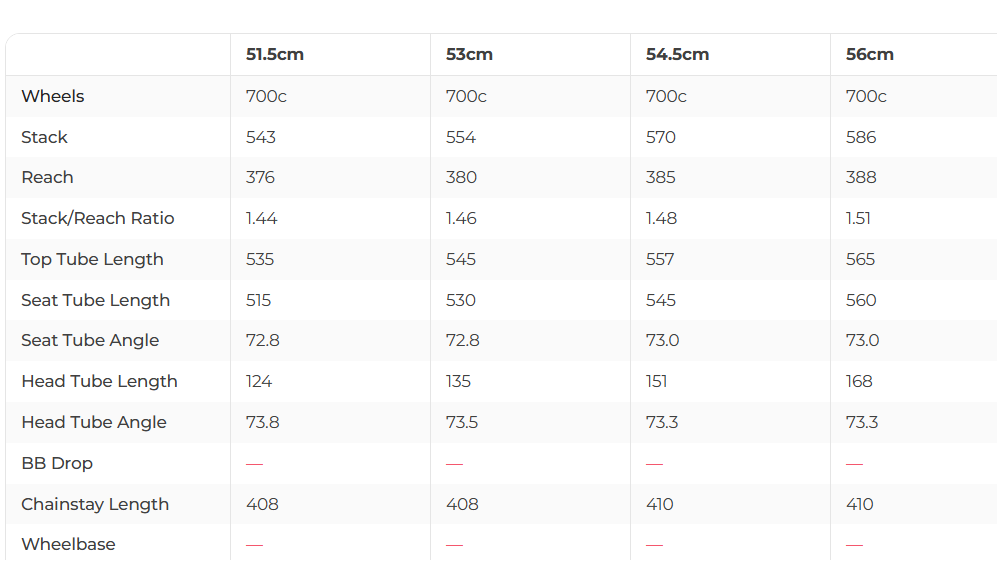Select the Head Tube Length 168 cell
Viewport: 997px width, 561px height.
(x=859, y=382)
